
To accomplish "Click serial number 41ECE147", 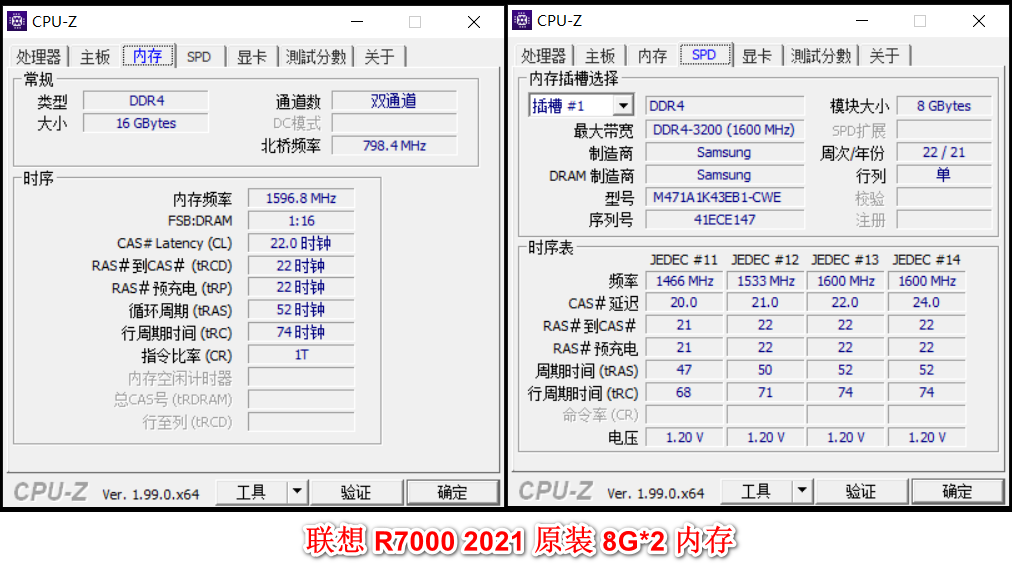I will pyautogui.click(x=724, y=220).
